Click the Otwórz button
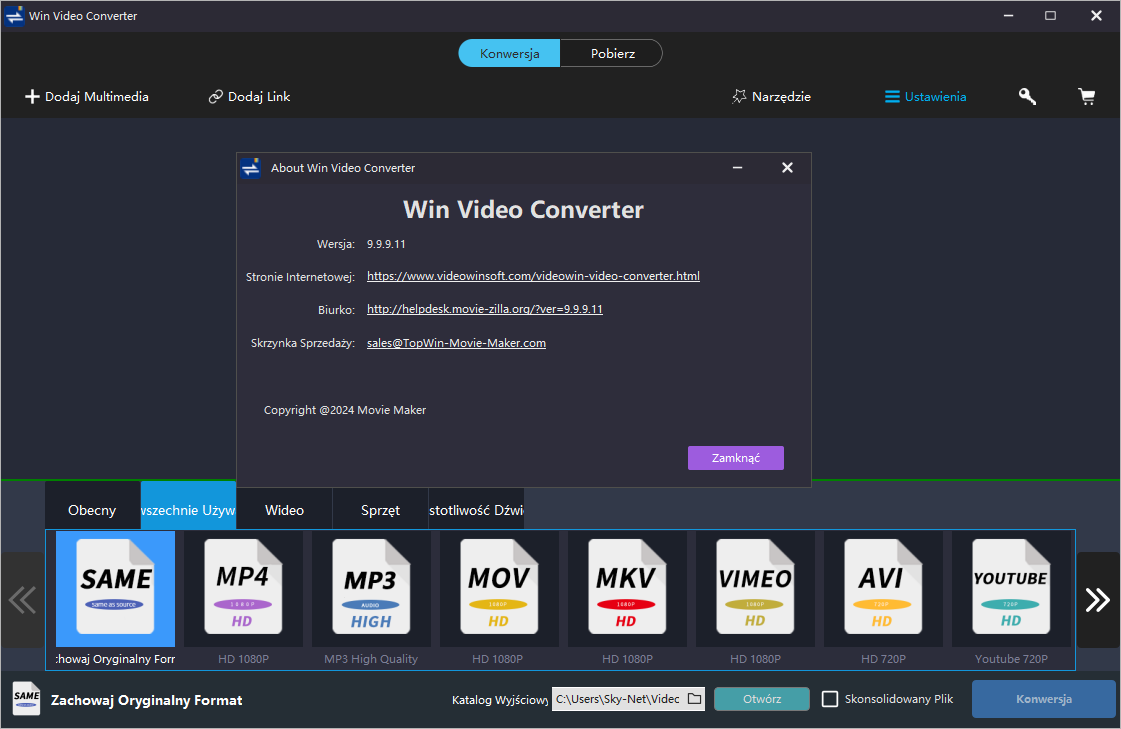The width and height of the screenshot is (1121, 729). (761, 699)
